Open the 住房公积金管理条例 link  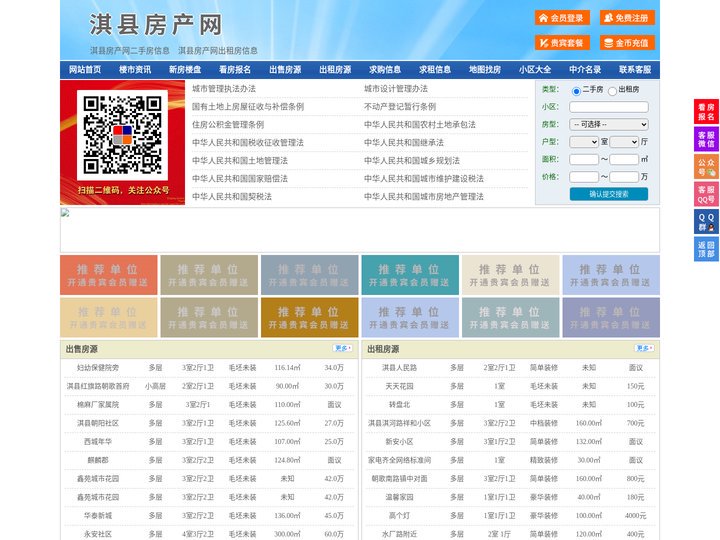[228, 124]
